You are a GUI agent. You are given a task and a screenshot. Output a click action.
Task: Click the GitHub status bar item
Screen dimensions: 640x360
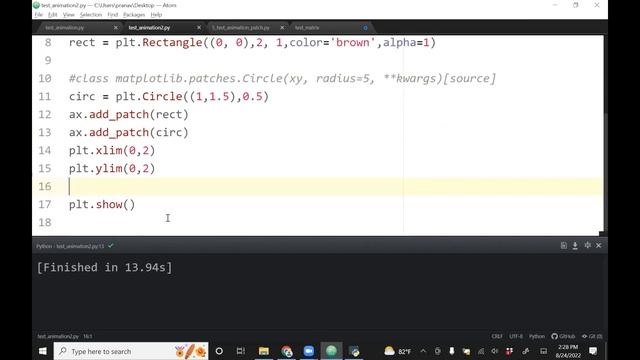pos(563,336)
